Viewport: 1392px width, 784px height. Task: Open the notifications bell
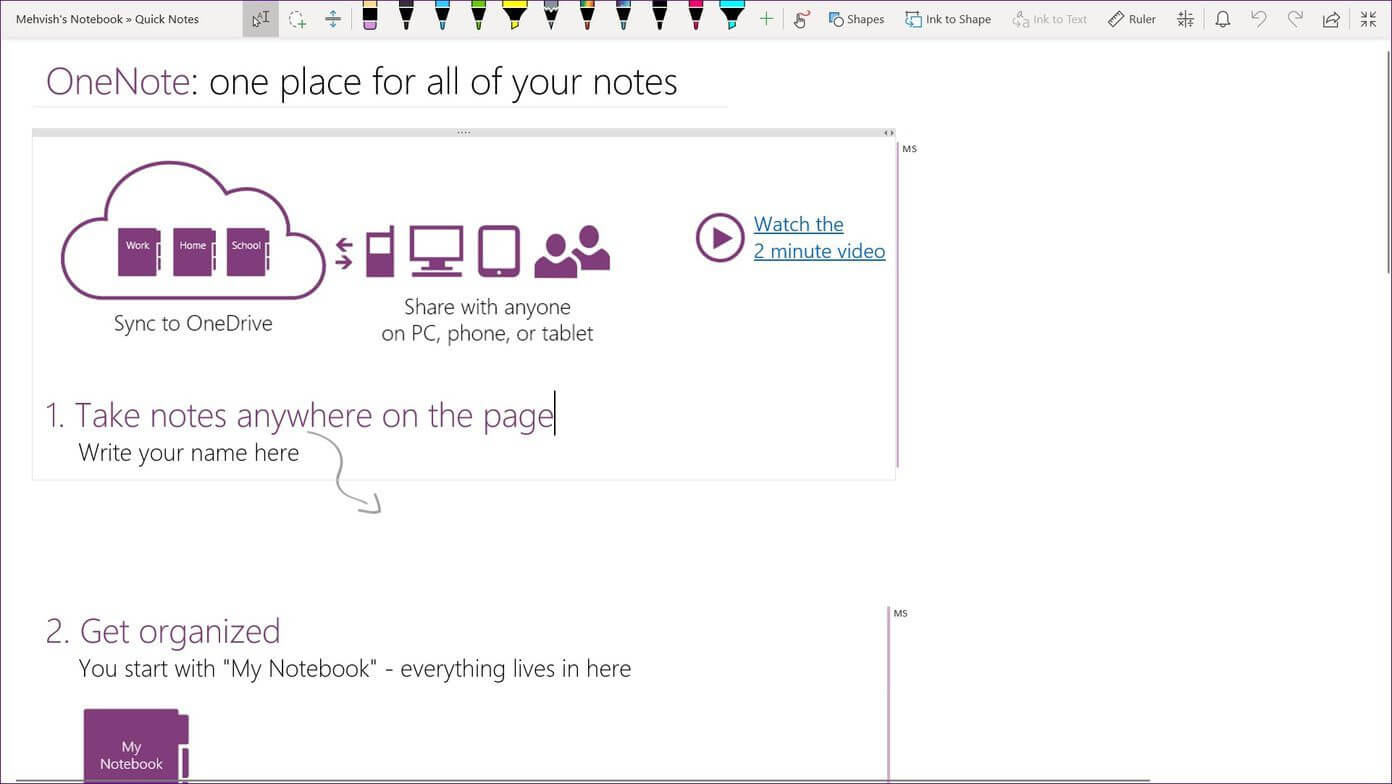[1222, 19]
